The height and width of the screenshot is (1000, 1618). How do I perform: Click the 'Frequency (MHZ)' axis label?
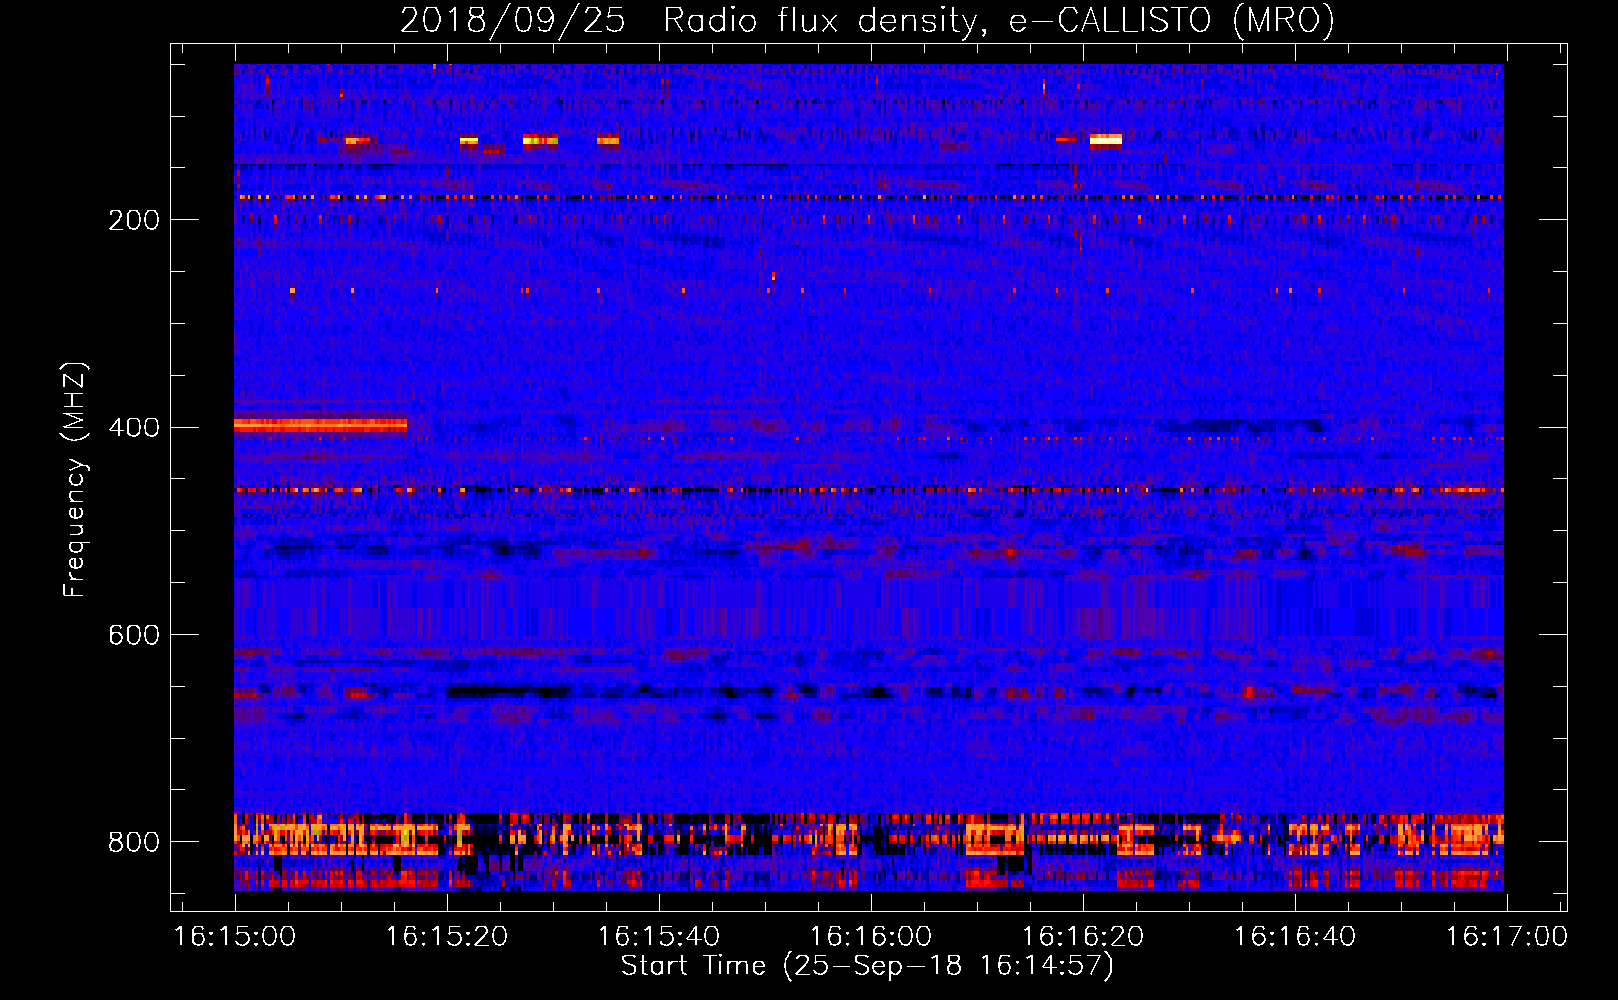pyautogui.click(x=75, y=479)
